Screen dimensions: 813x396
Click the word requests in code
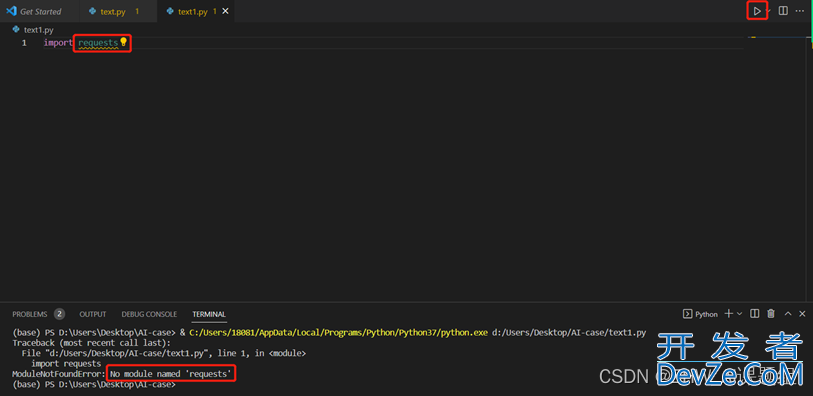pyautogui.click(x=98, y=43)
